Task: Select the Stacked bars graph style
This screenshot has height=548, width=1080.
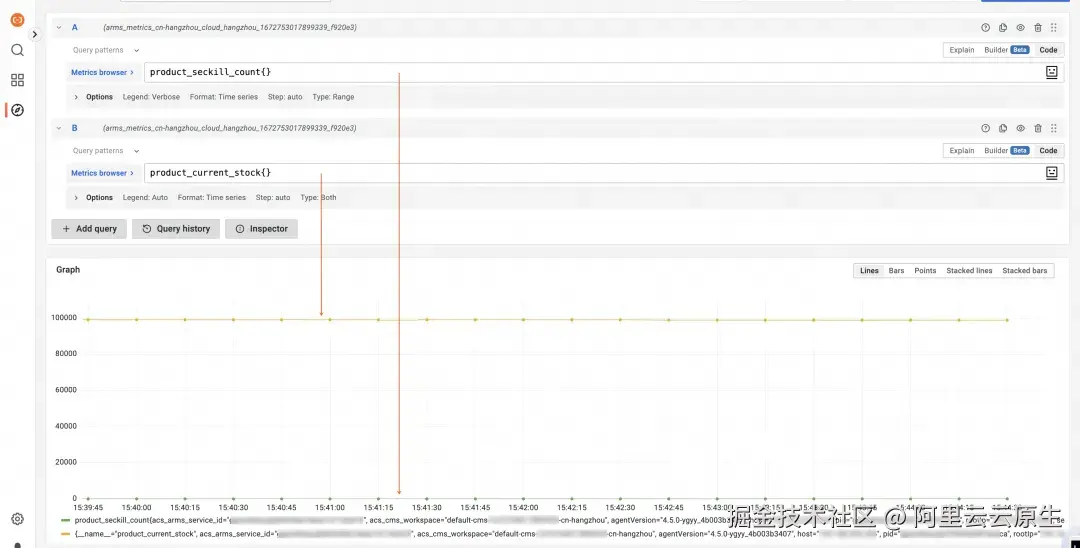Action: (x=1024, y=271)
